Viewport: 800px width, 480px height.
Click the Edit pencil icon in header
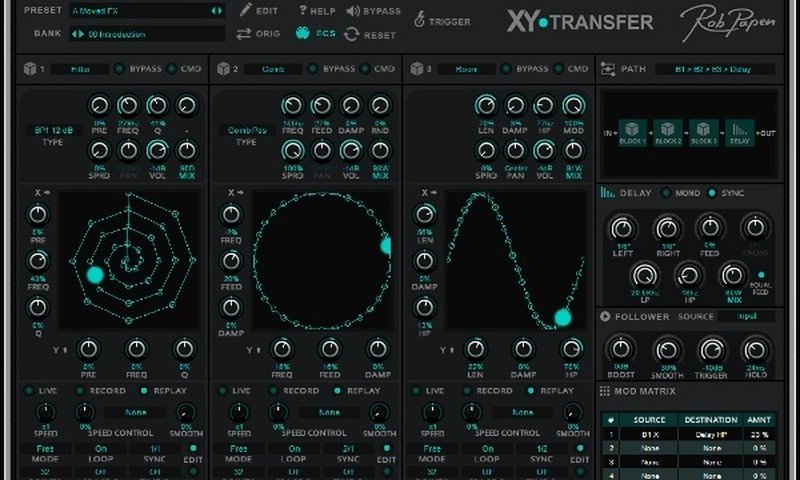tap(246, 10)
